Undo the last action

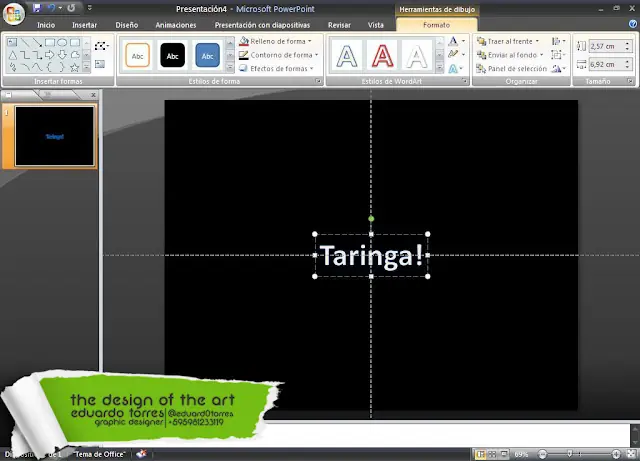coord(51,8)
